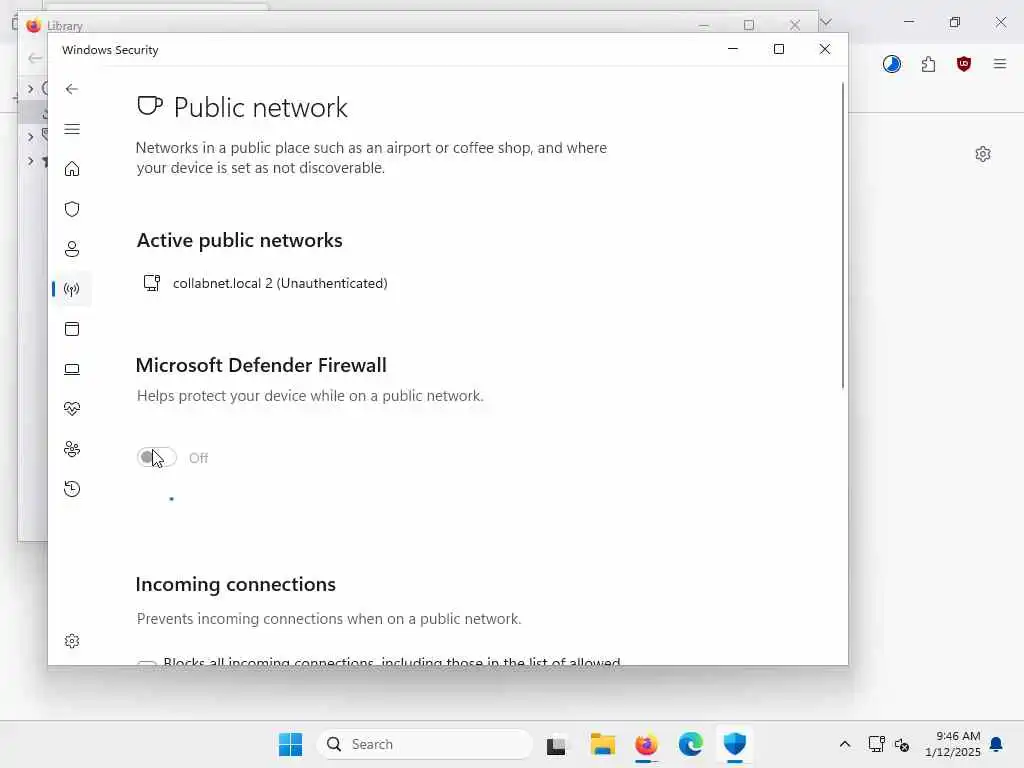
Task: Click the blue circular Firefox toolbar icon
Action: 891,64
